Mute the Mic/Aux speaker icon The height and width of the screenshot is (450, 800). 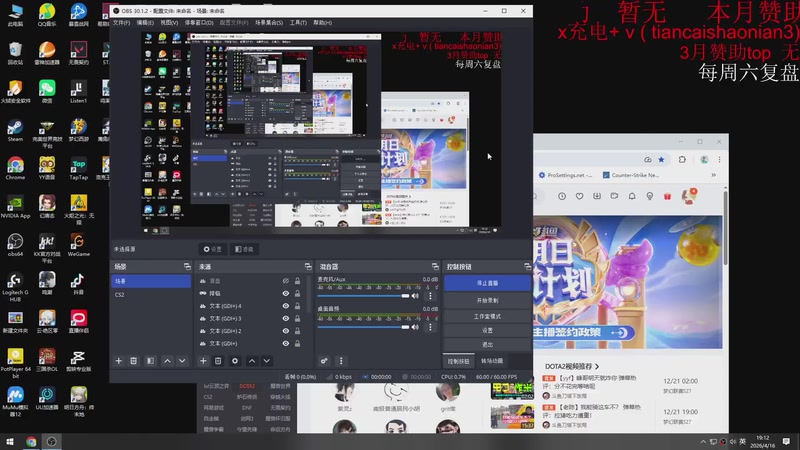(415, 296)
